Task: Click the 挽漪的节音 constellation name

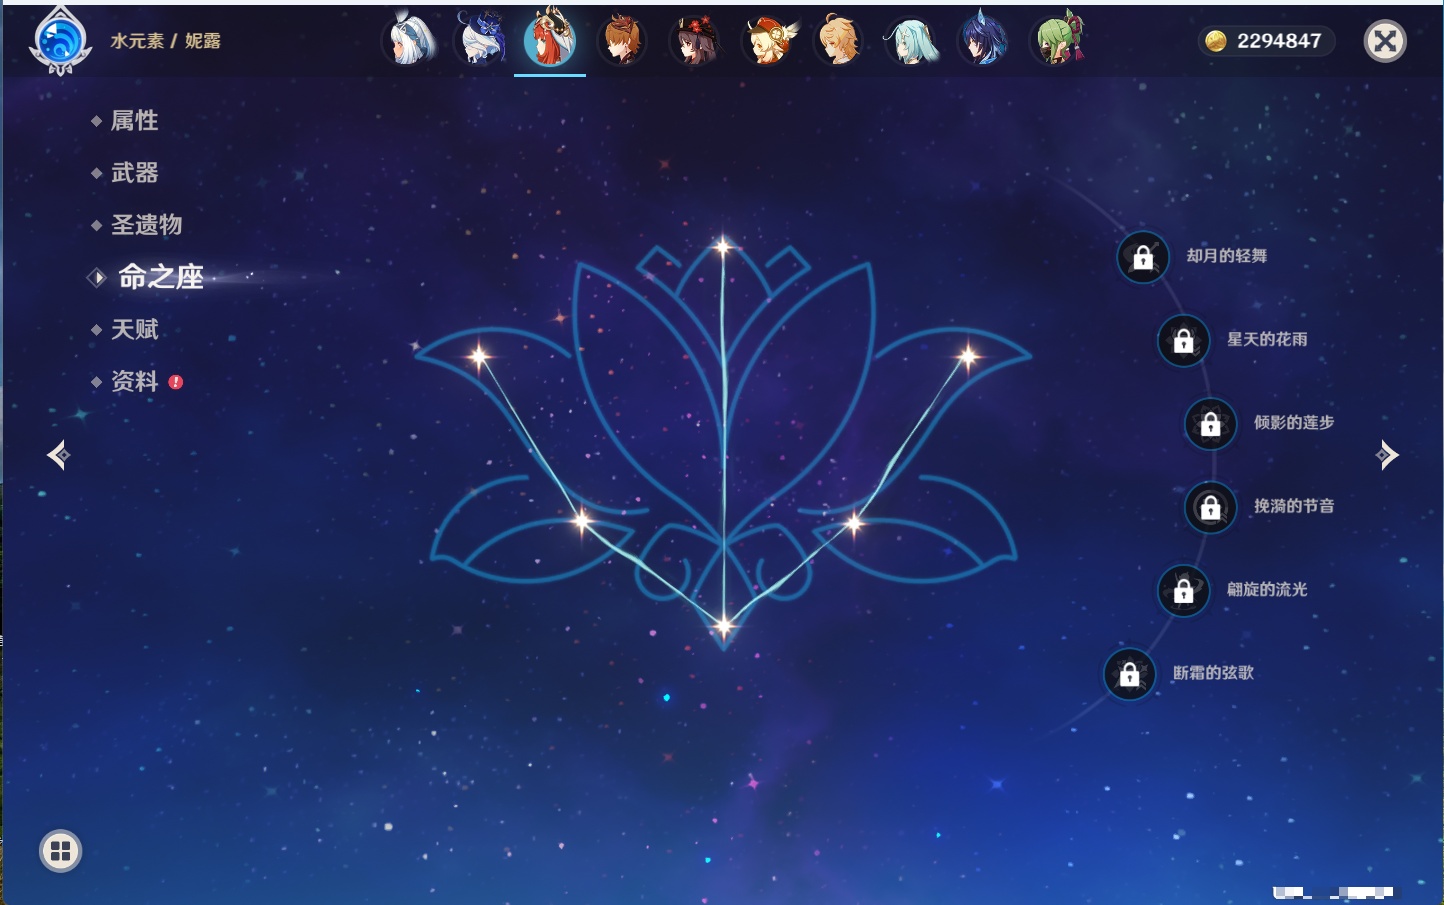Action: [1294, 506]
